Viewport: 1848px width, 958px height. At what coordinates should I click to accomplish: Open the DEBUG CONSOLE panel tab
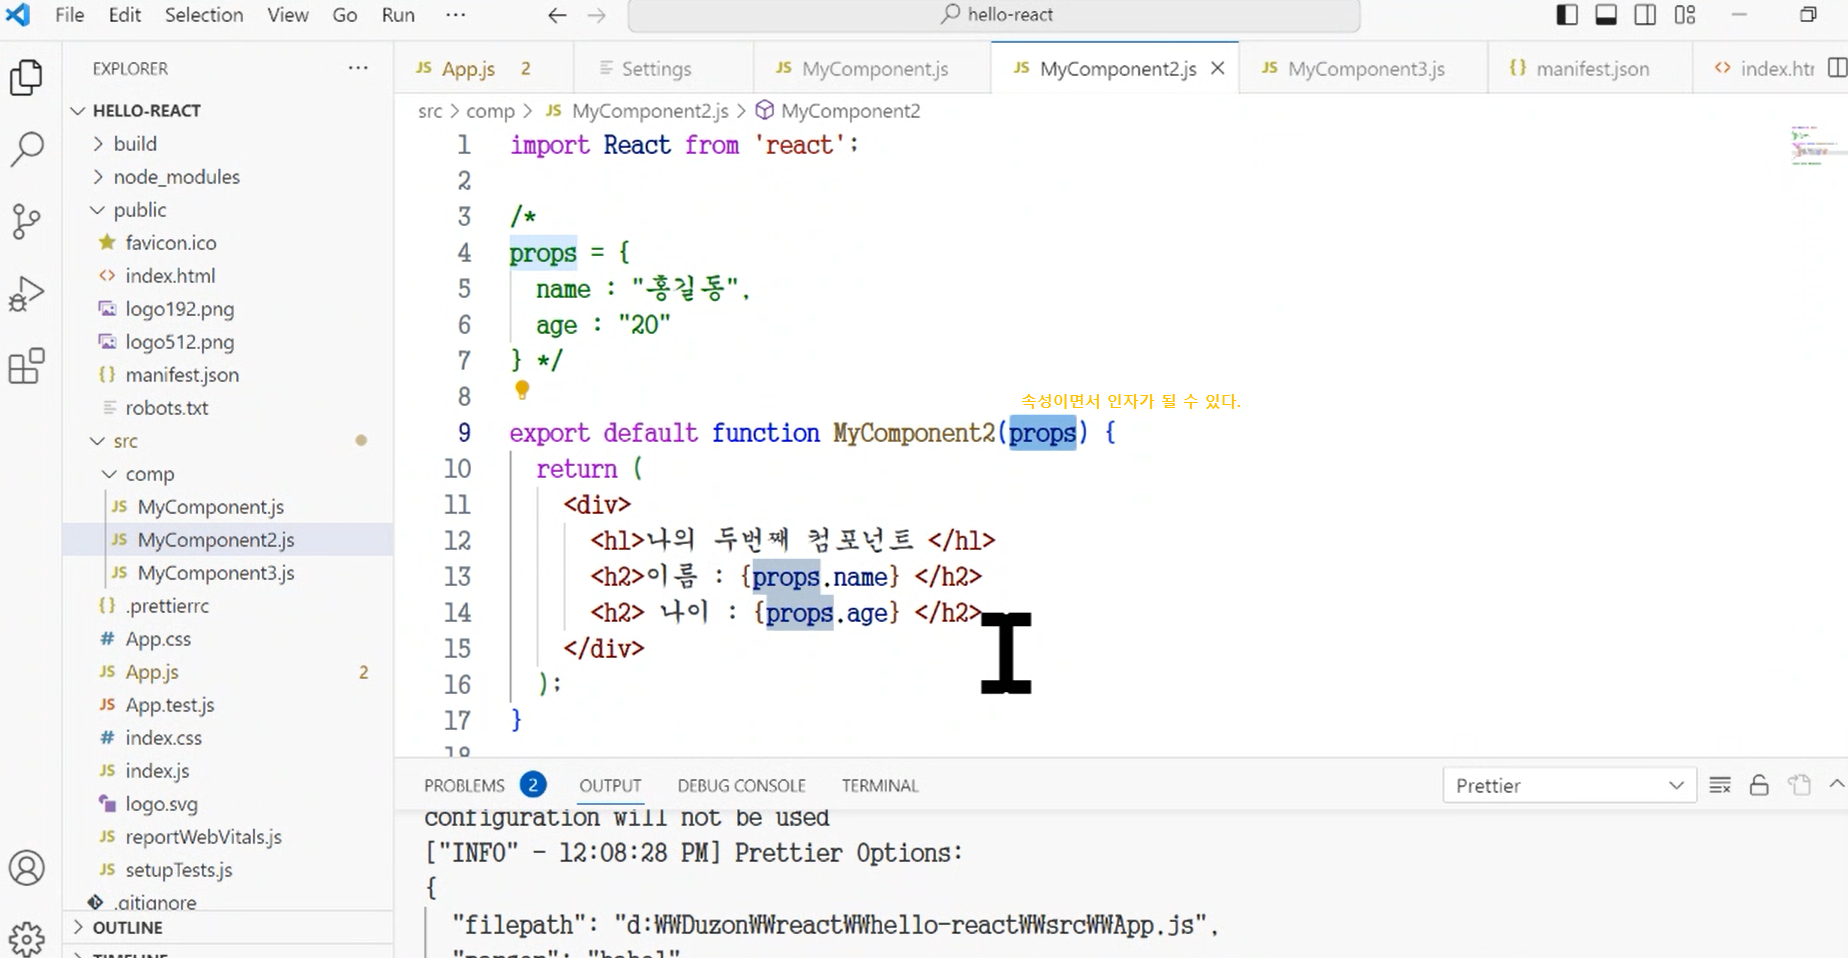point(741,785)
